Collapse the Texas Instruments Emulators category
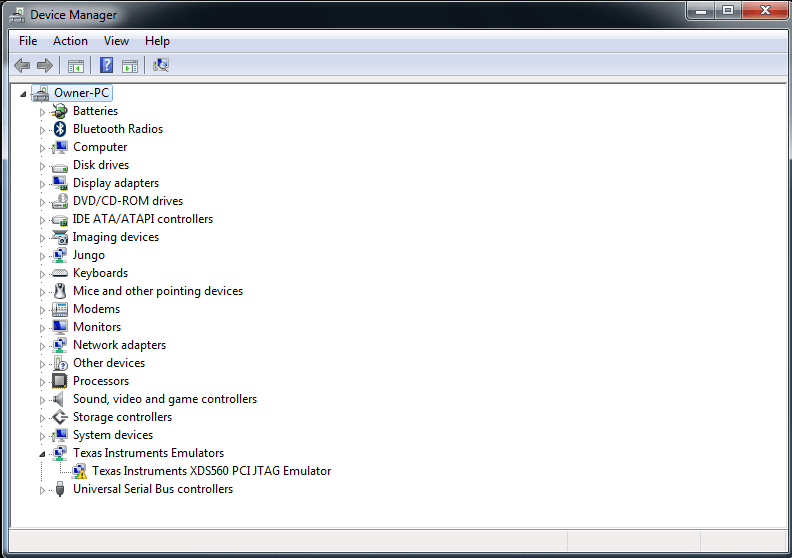This screenshot has width=792, height=558. point(42,454)
